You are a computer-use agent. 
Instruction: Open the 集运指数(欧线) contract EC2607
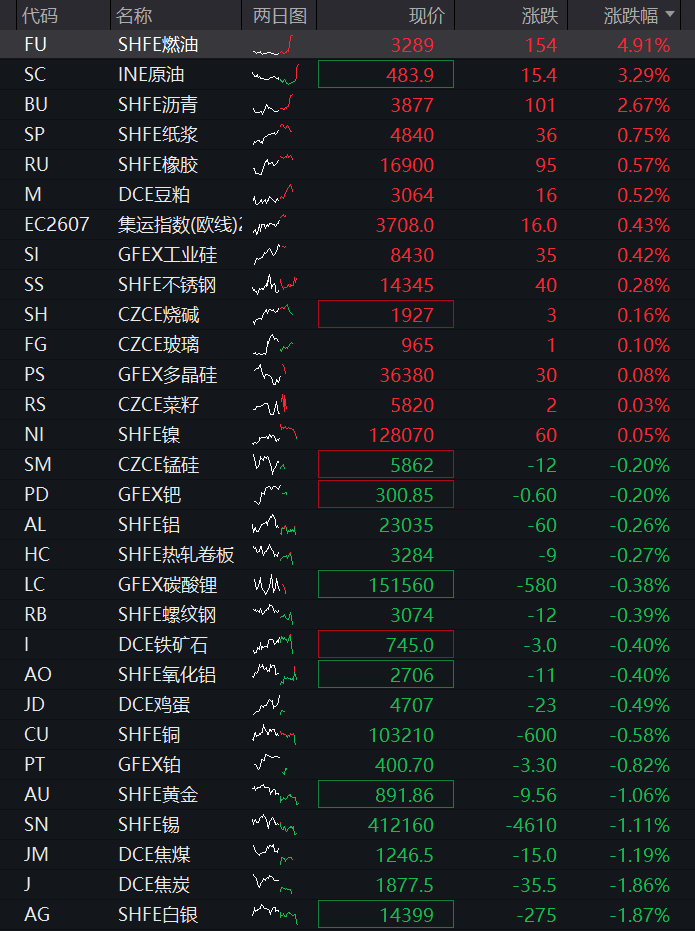click(57, 224)
